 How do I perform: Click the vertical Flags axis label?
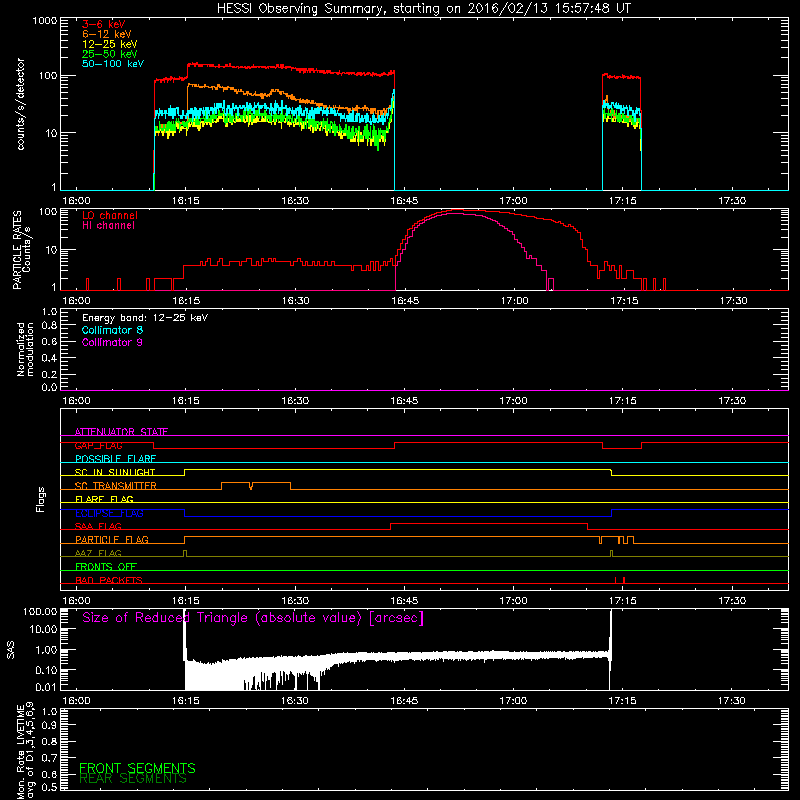pos(41,499)
